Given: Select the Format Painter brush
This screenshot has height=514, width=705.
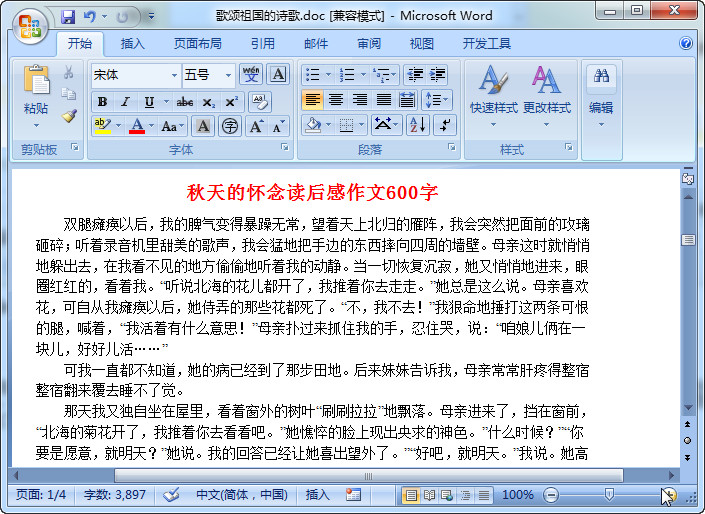Looking at the screenshot, I should (x=69, y=116).
